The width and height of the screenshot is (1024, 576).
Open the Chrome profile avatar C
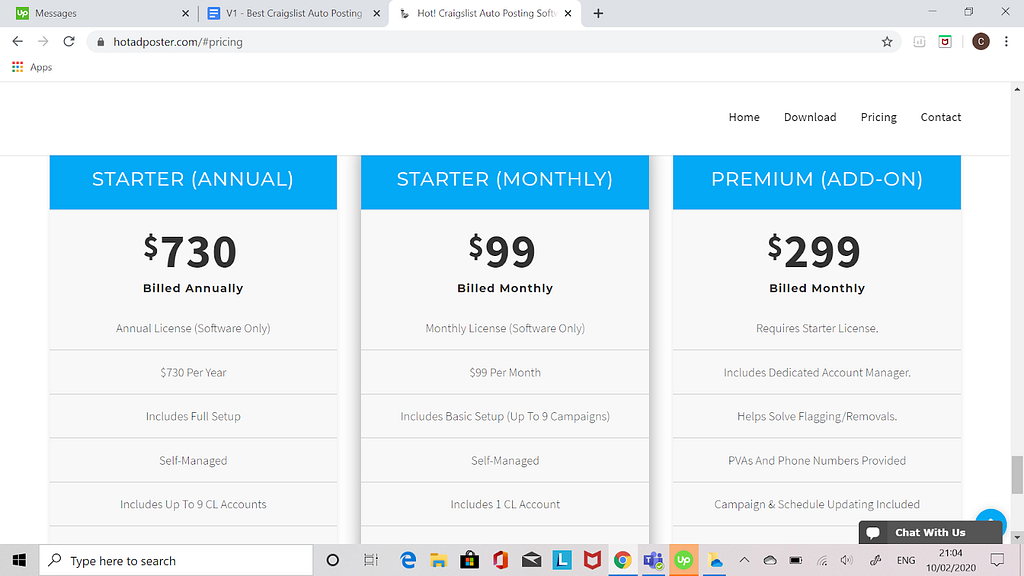coord(980,42)
